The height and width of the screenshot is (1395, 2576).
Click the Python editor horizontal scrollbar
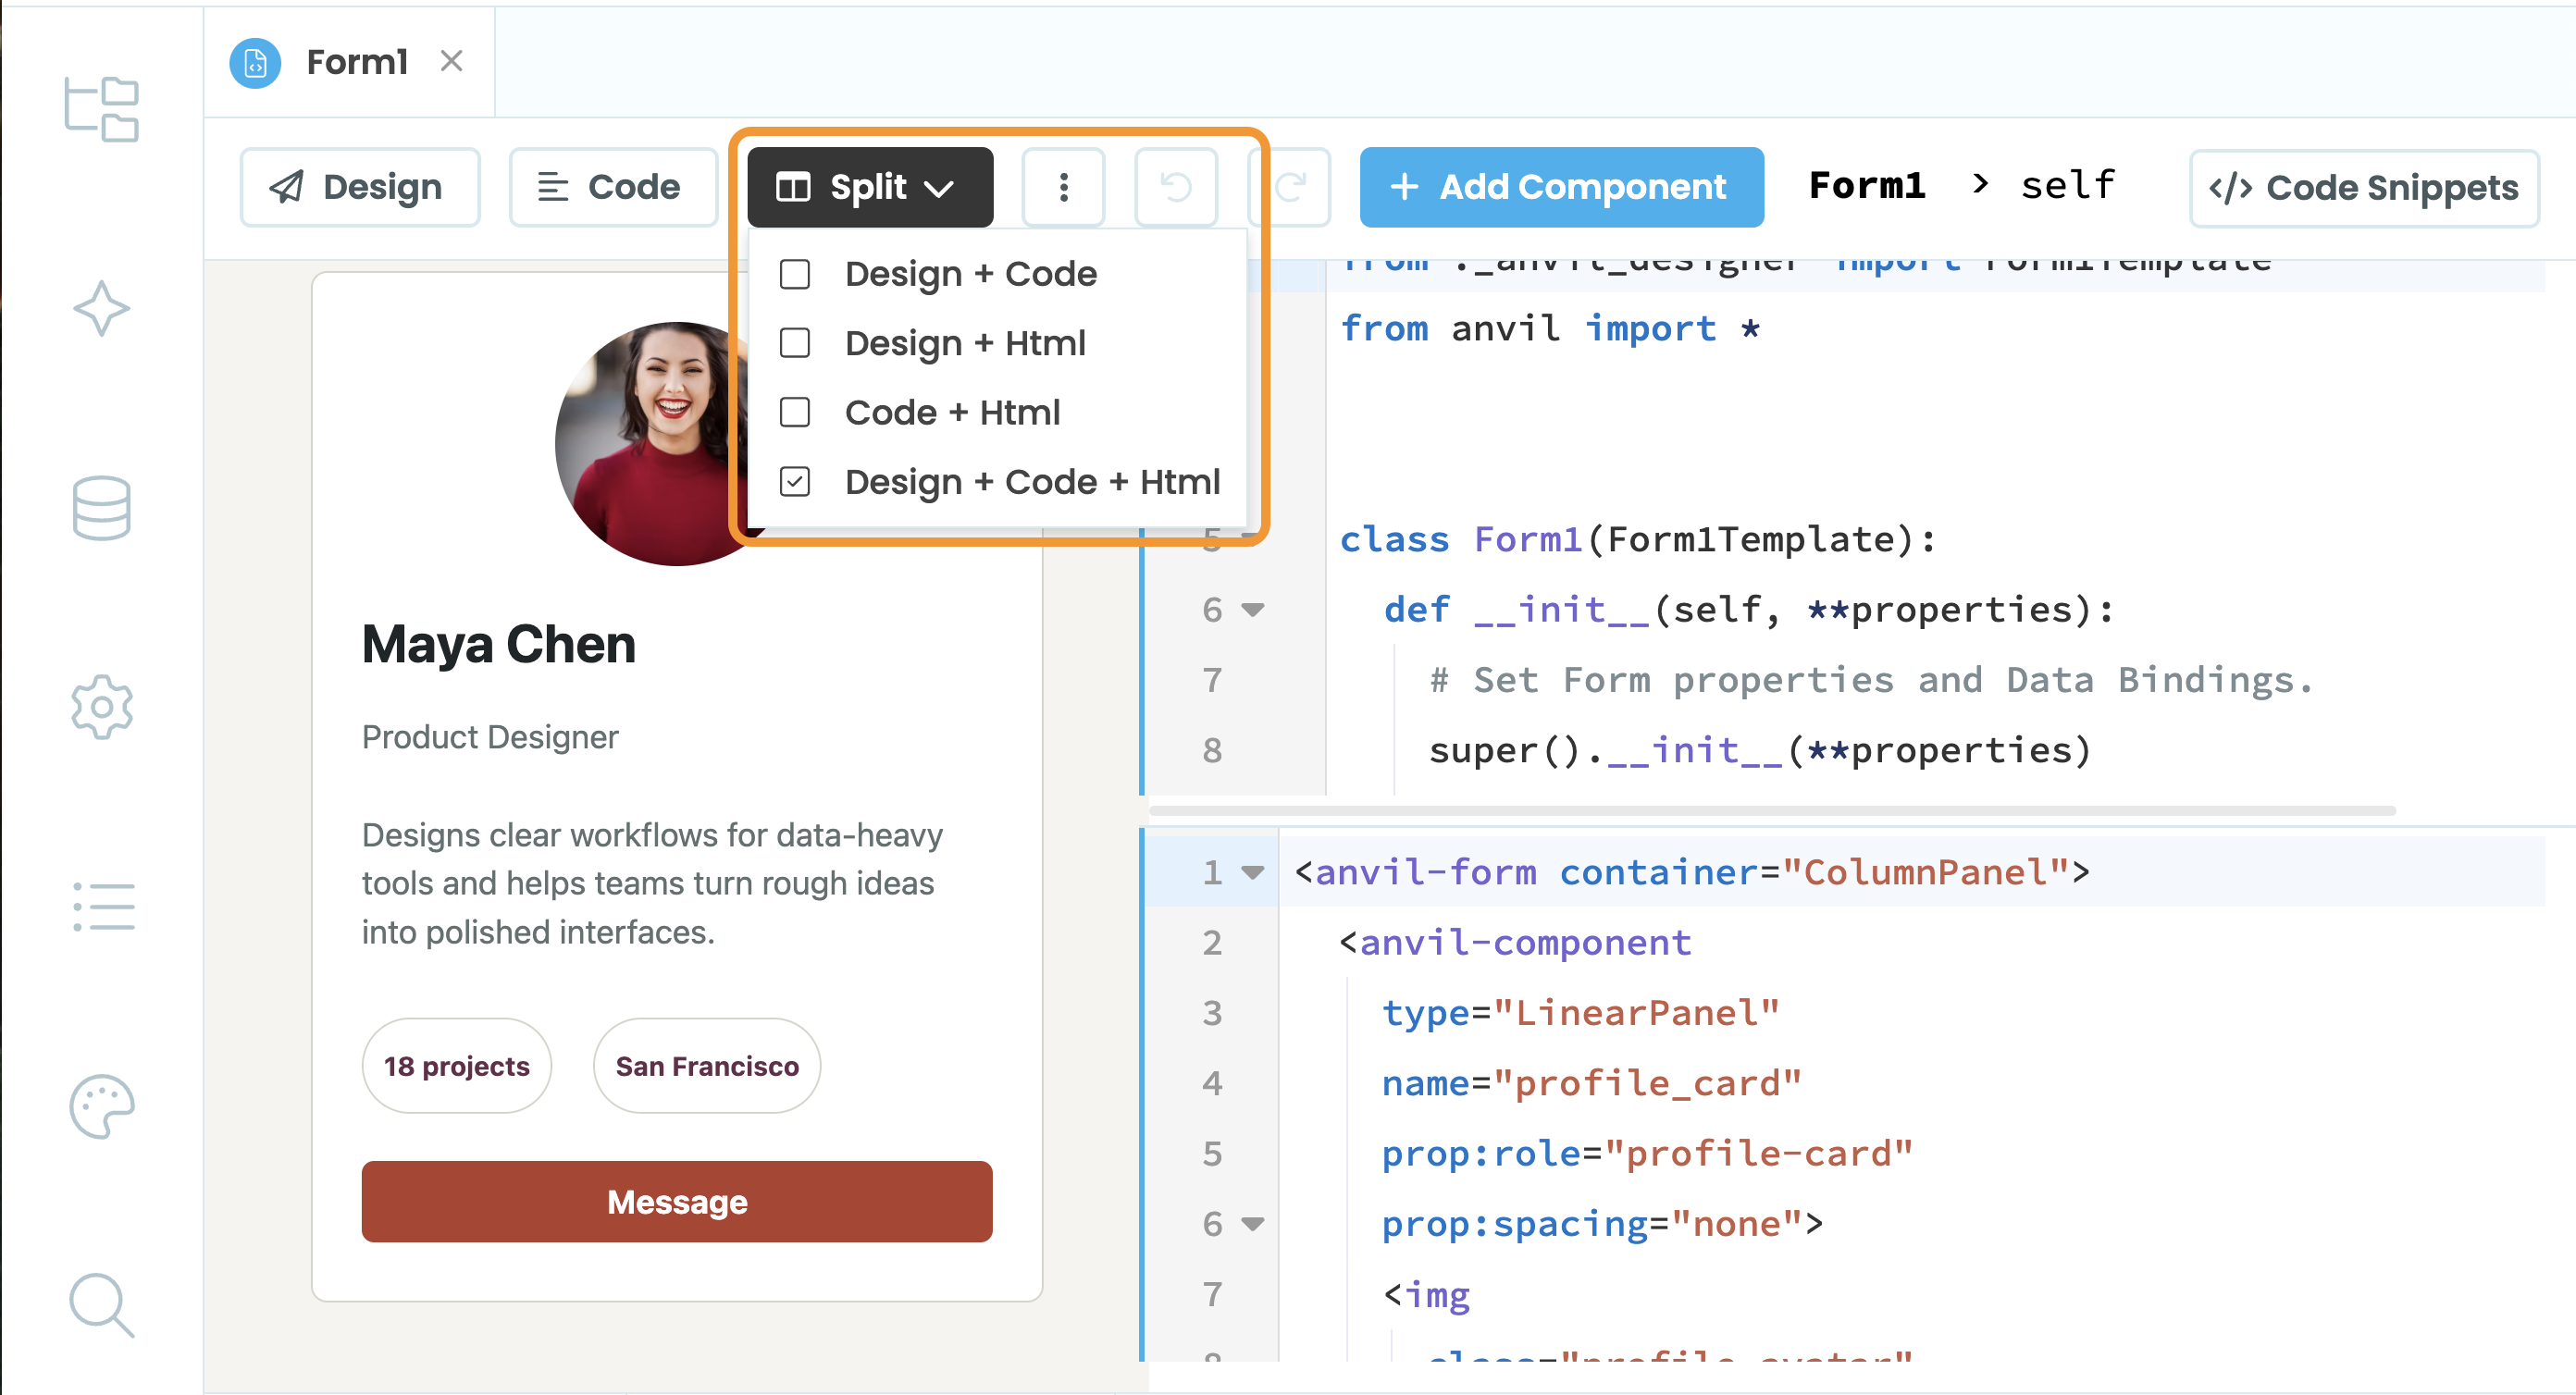1771,810
